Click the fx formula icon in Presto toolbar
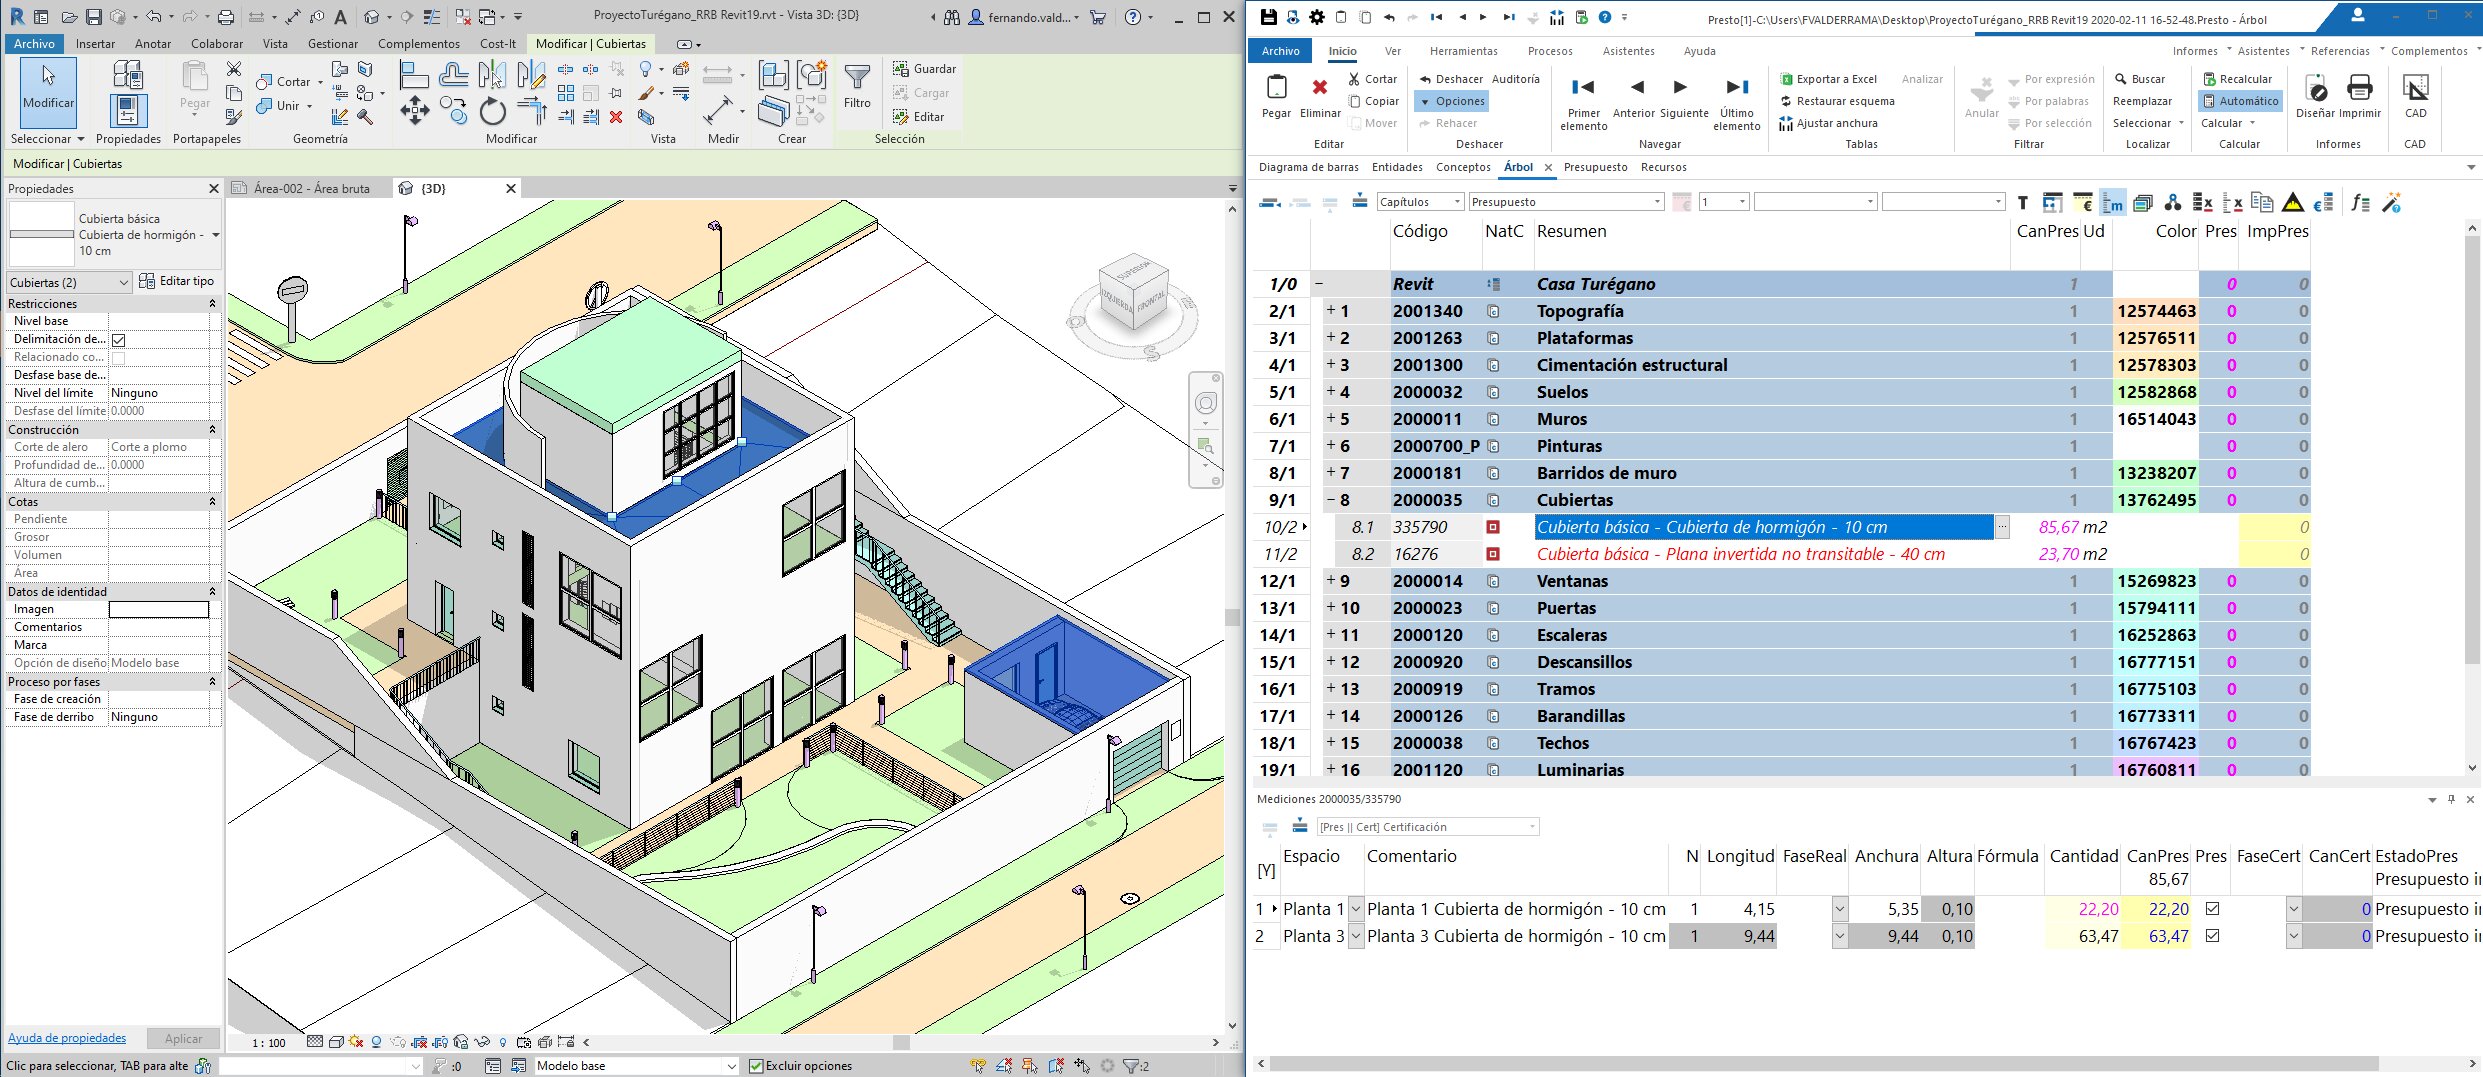 [x=2360, y=203]
